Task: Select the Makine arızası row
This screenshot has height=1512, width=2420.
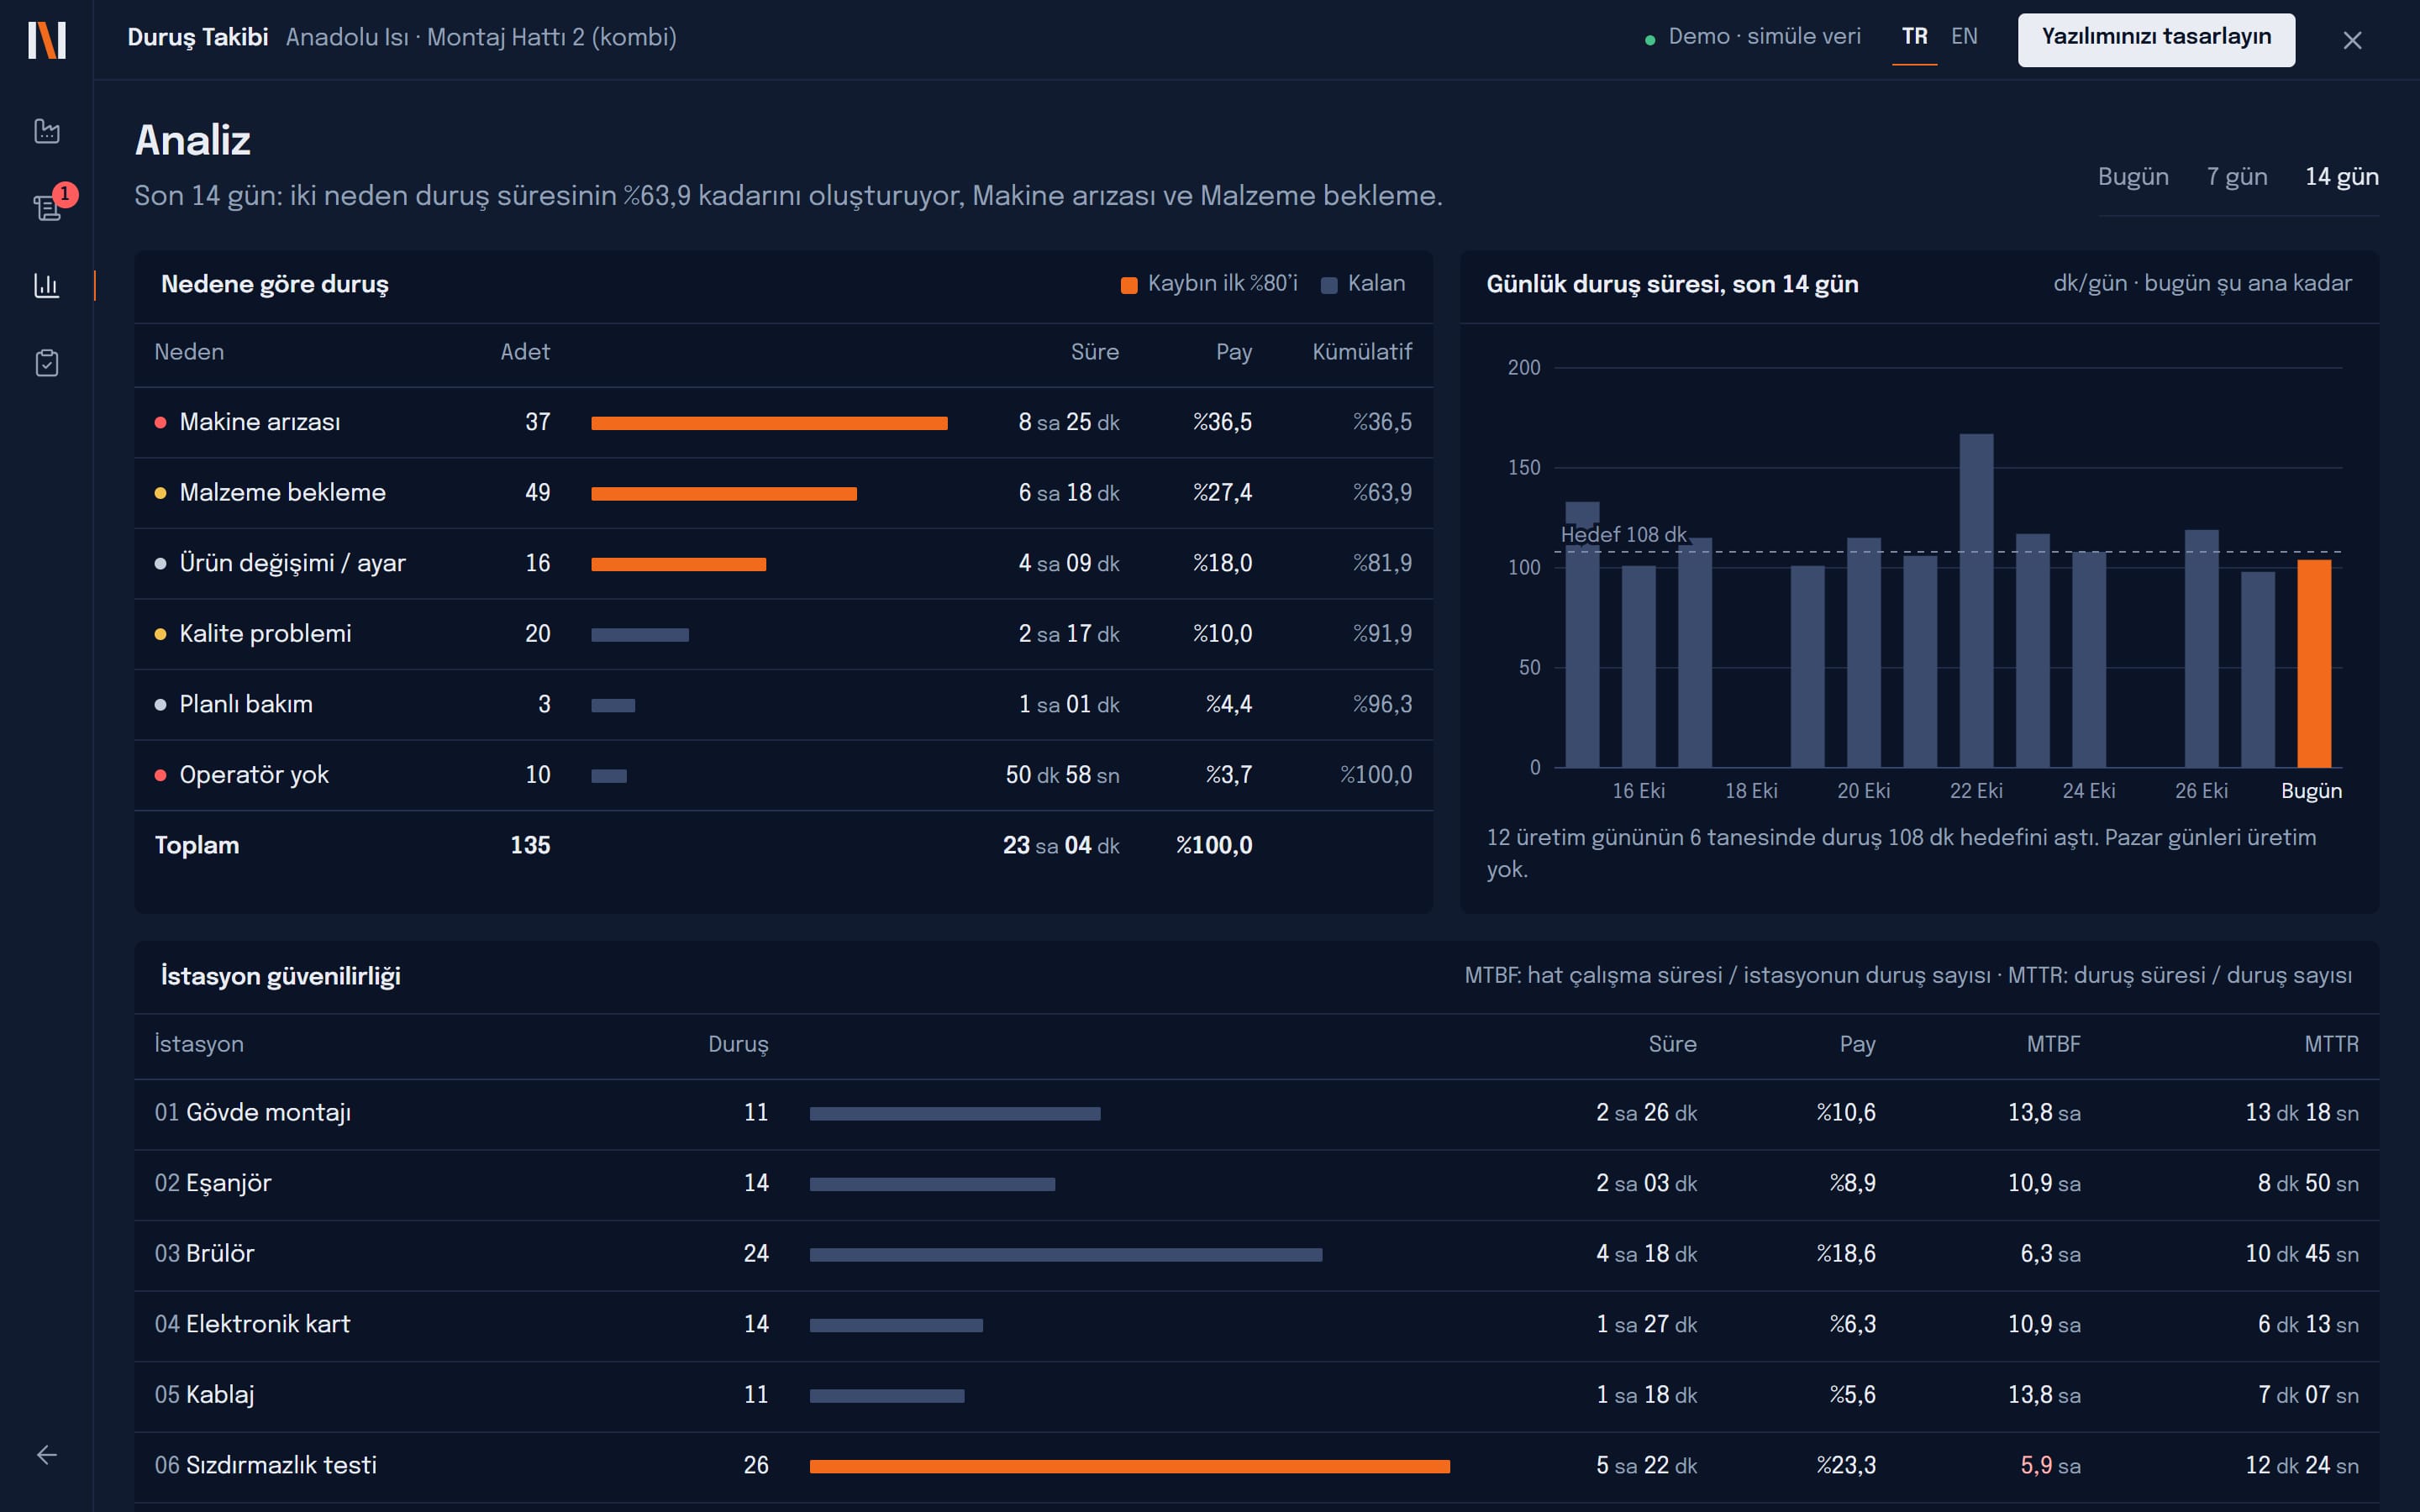Action: (x=783, y=423)
